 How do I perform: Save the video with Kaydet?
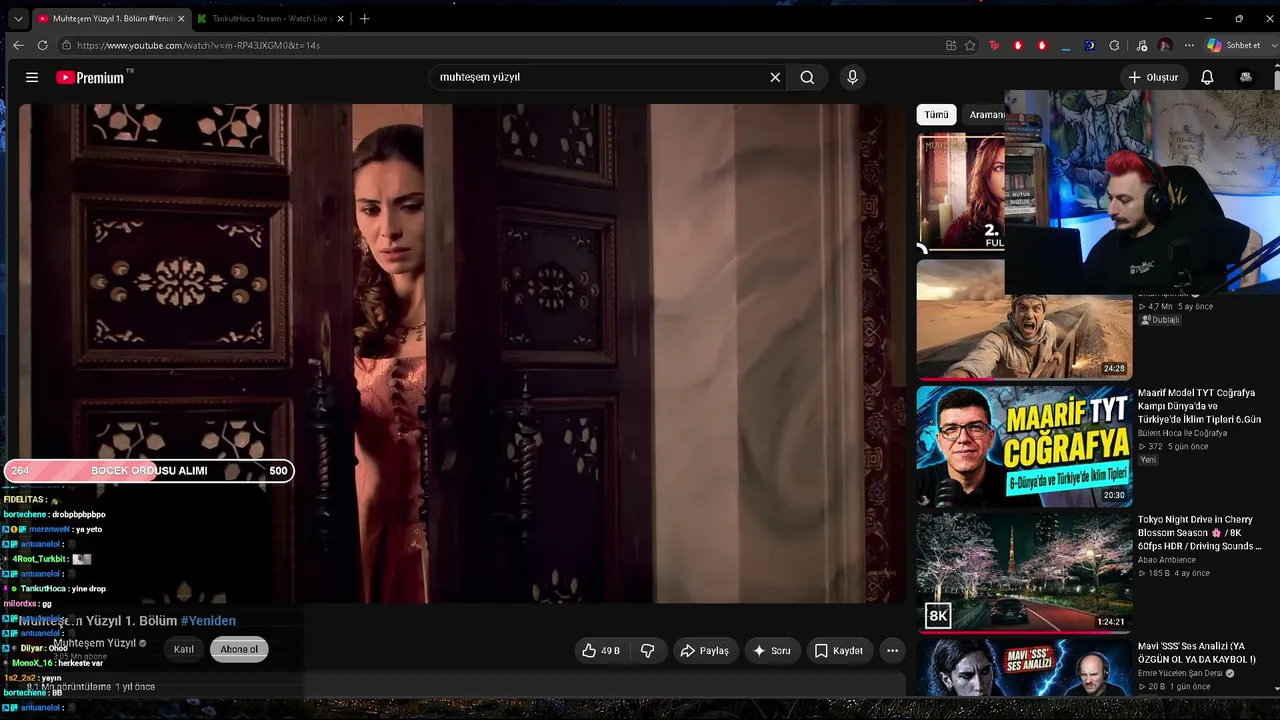tap(838, 650)
